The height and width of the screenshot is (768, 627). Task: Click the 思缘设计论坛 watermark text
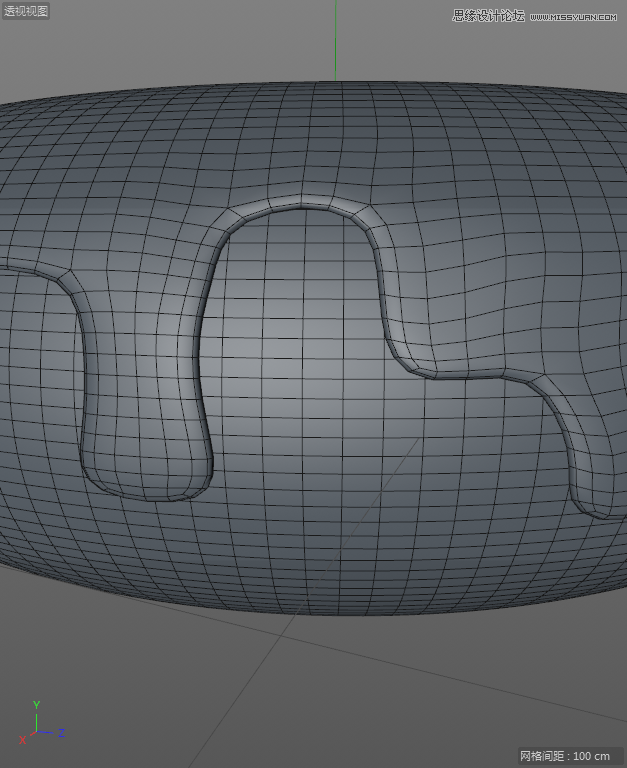click(488, 16)
